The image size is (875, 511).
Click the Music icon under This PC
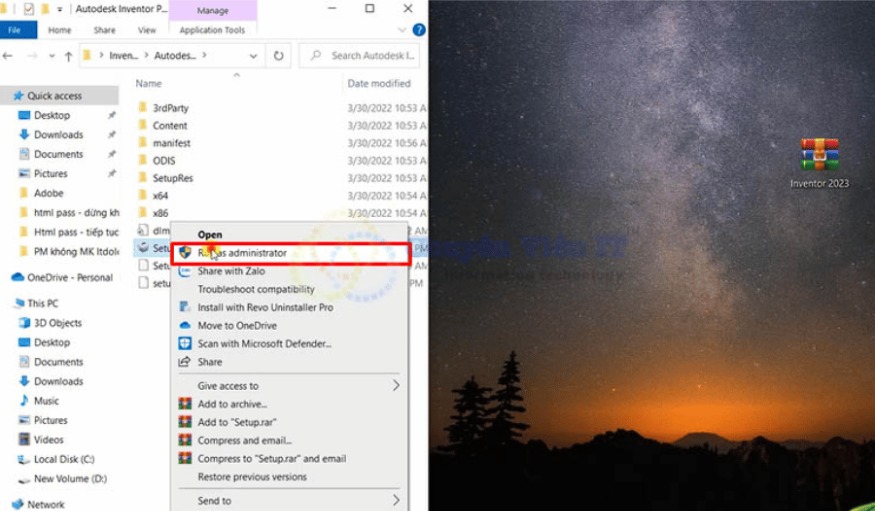tap(24, 401)
